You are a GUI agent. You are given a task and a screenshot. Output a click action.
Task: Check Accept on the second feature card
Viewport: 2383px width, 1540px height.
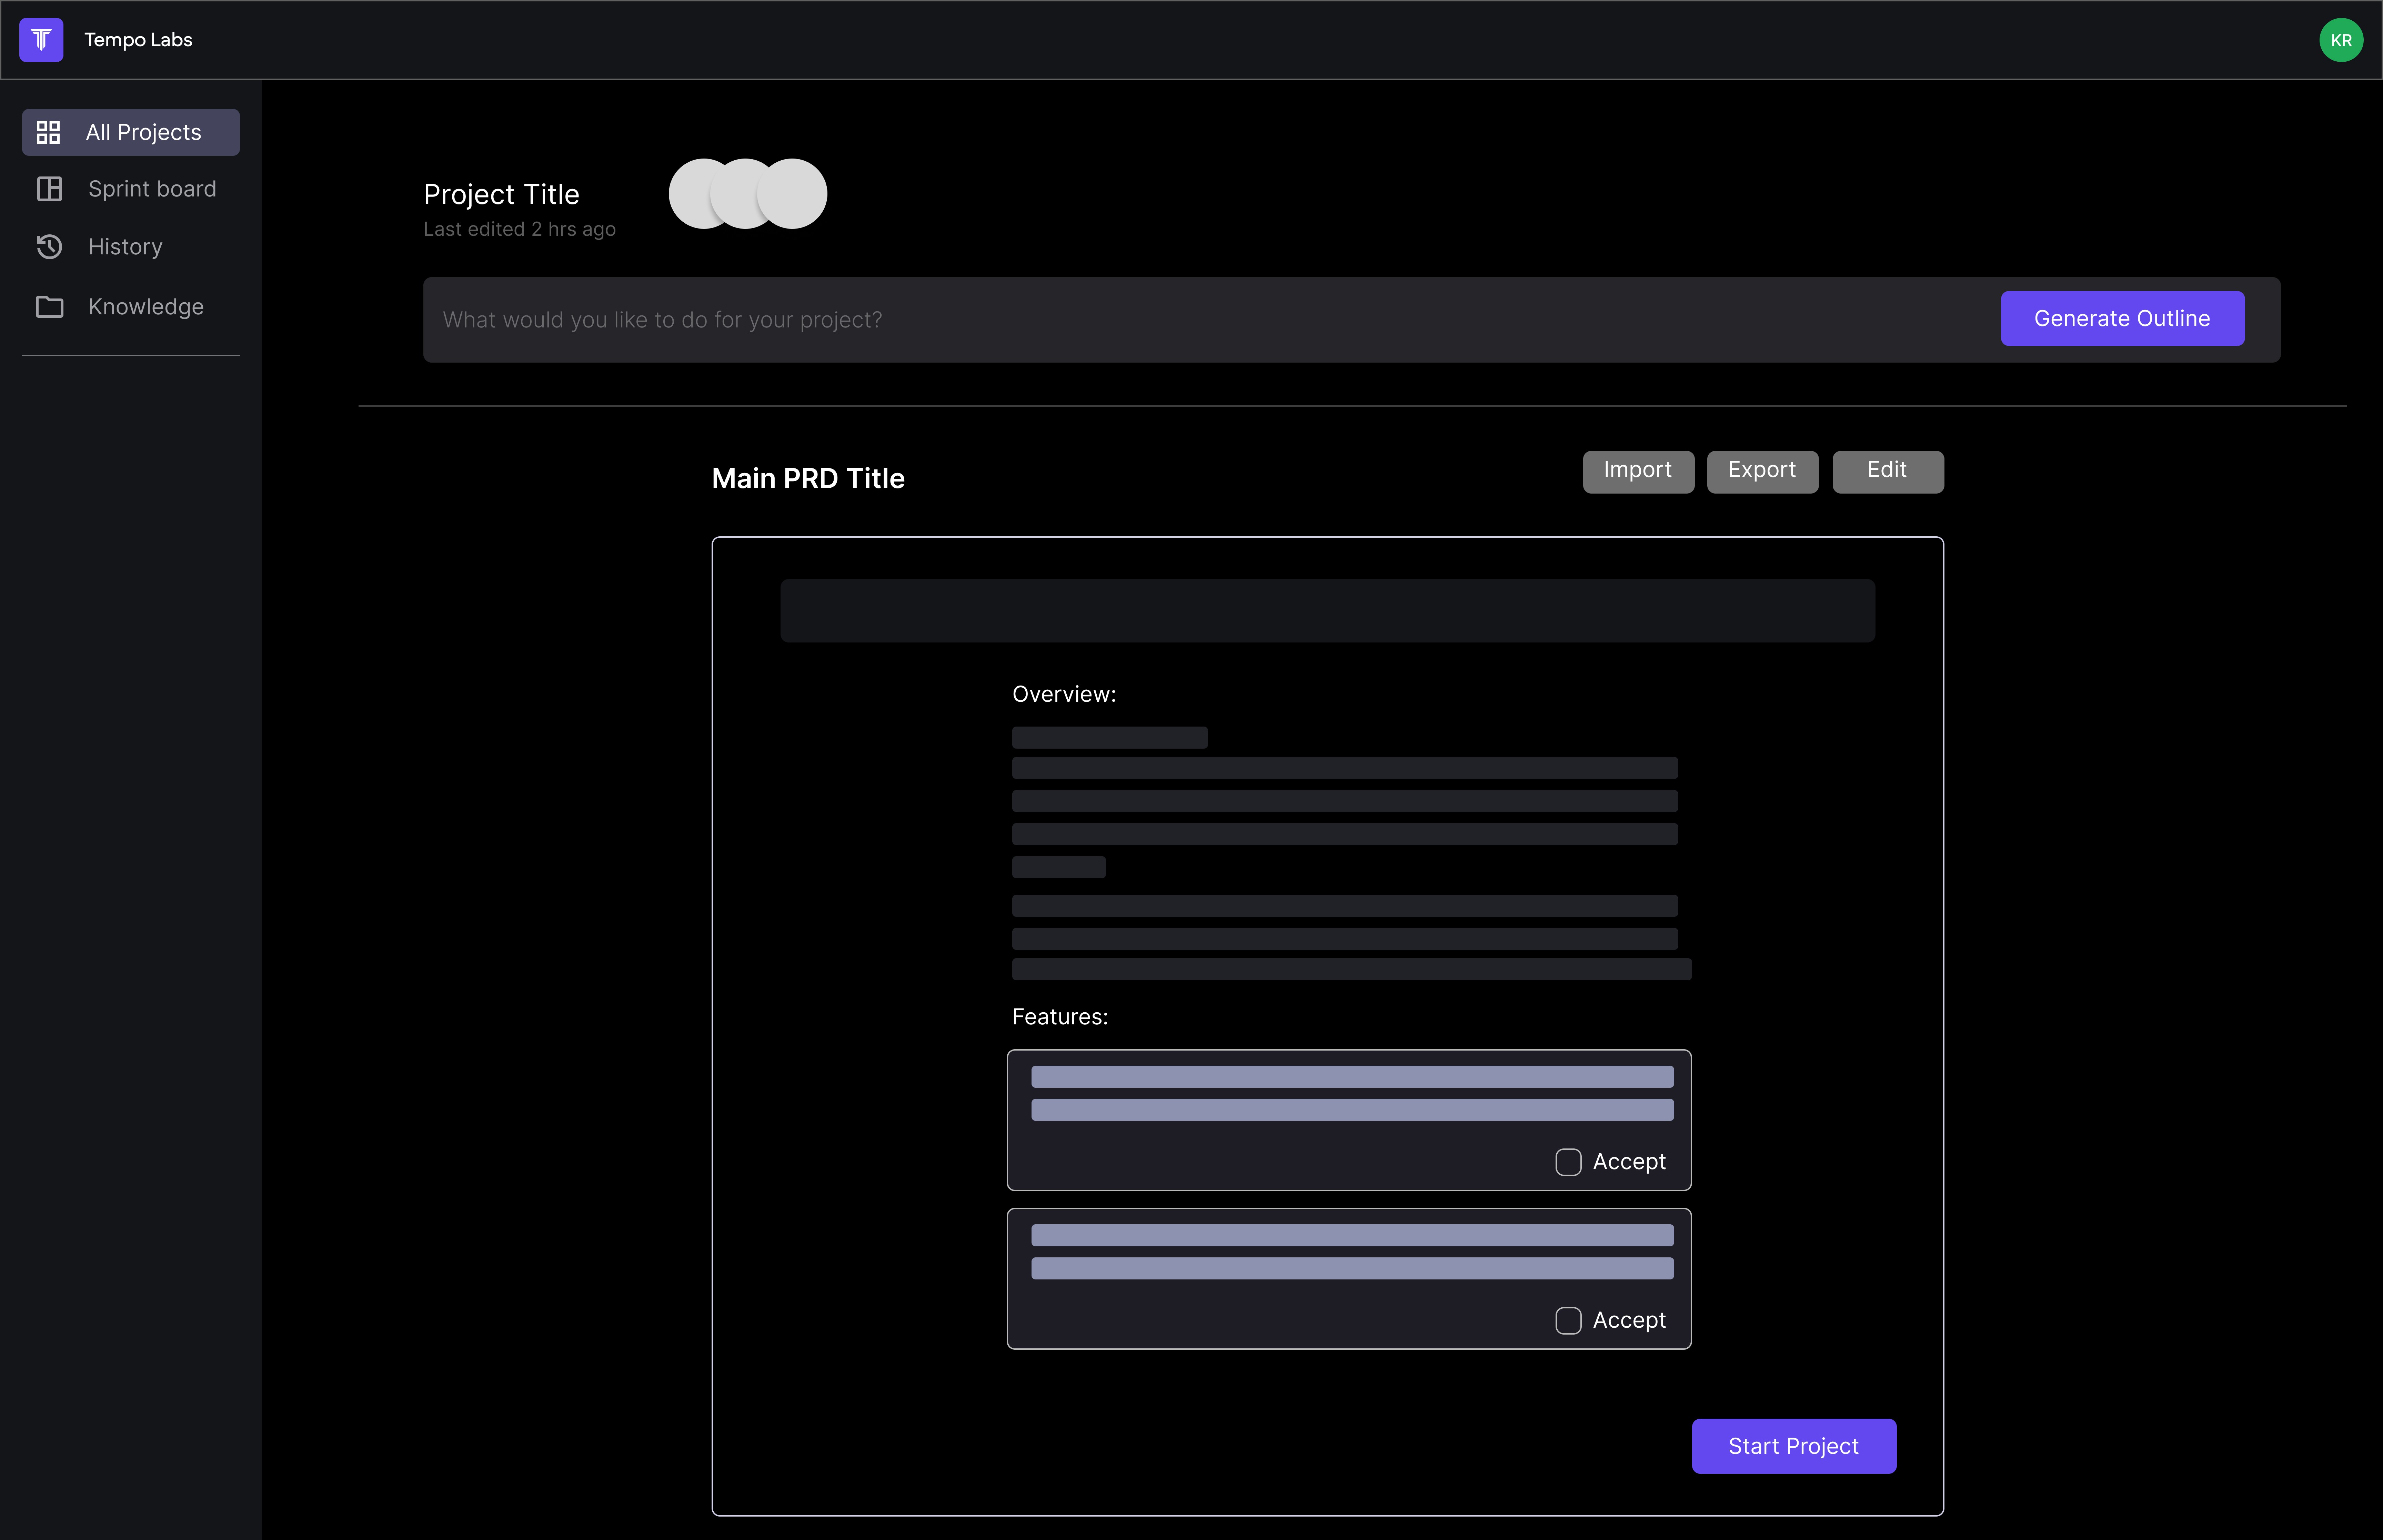(1568, 1321)
